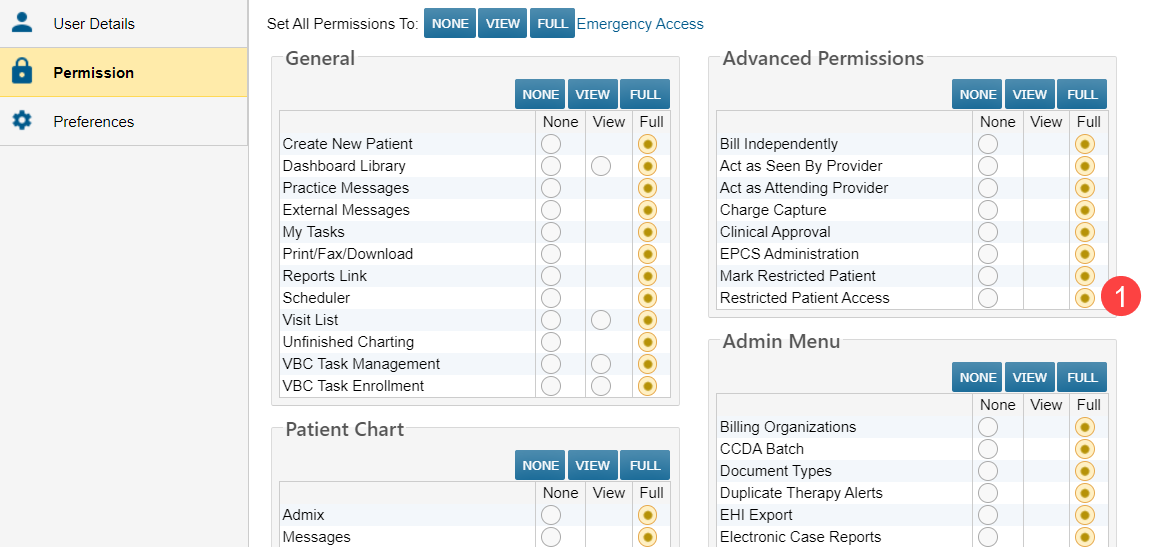Click the User Details person icon

click(x=22, y=22)
